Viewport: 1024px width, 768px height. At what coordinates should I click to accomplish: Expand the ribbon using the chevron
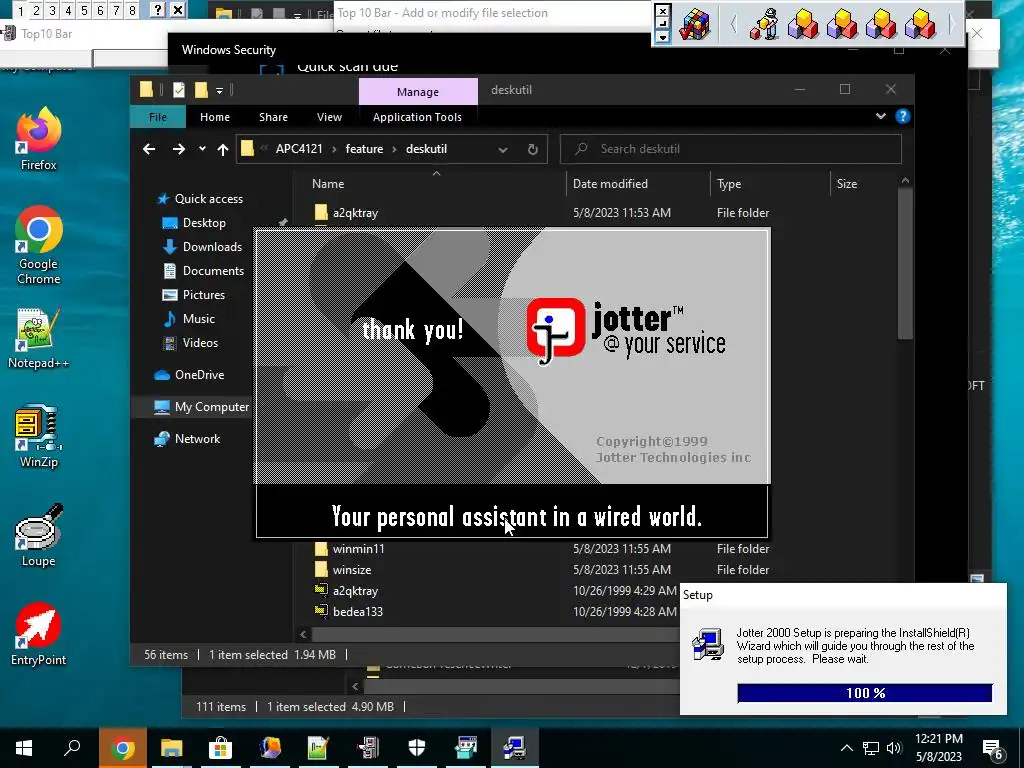coord(881,116)
